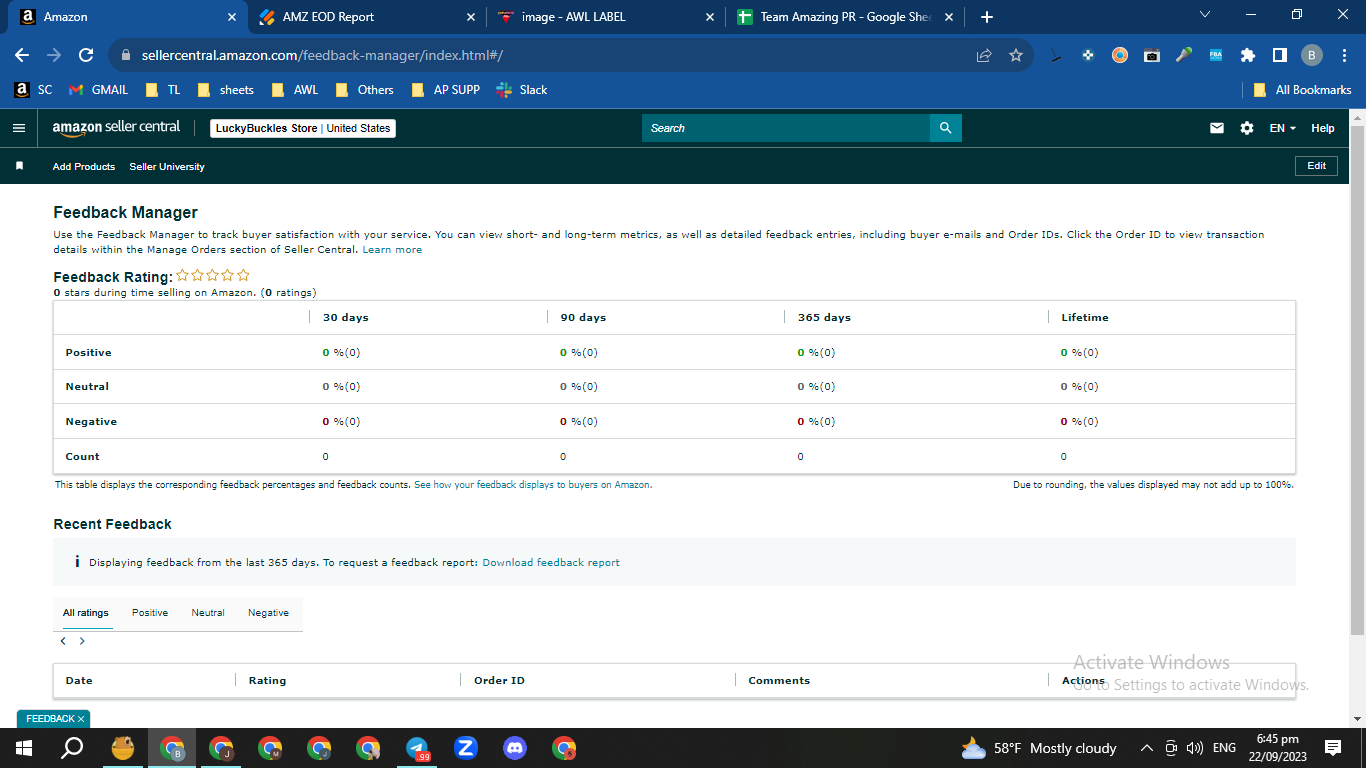Go to previous feedback page arrow
1366x768 pixels.
click(x=63, y=641)
